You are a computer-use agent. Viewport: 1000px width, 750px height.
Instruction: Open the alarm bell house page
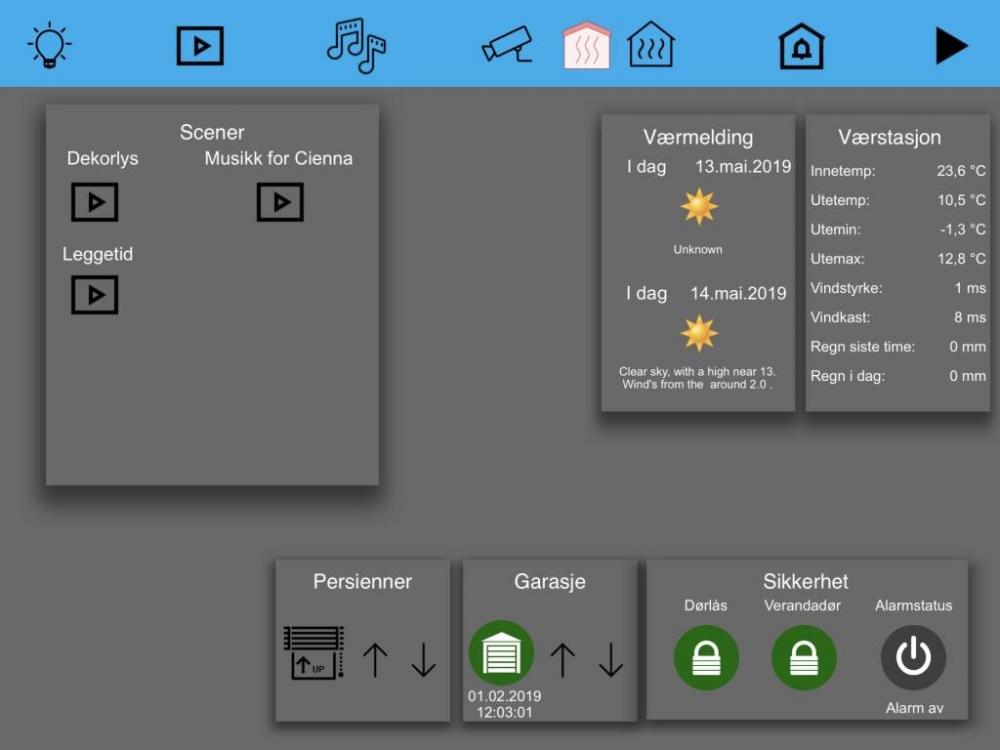(x=802, y=46)
